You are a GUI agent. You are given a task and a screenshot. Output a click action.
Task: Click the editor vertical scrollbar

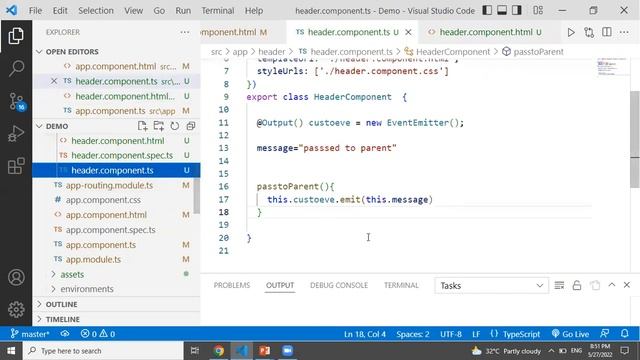point(635,139)
